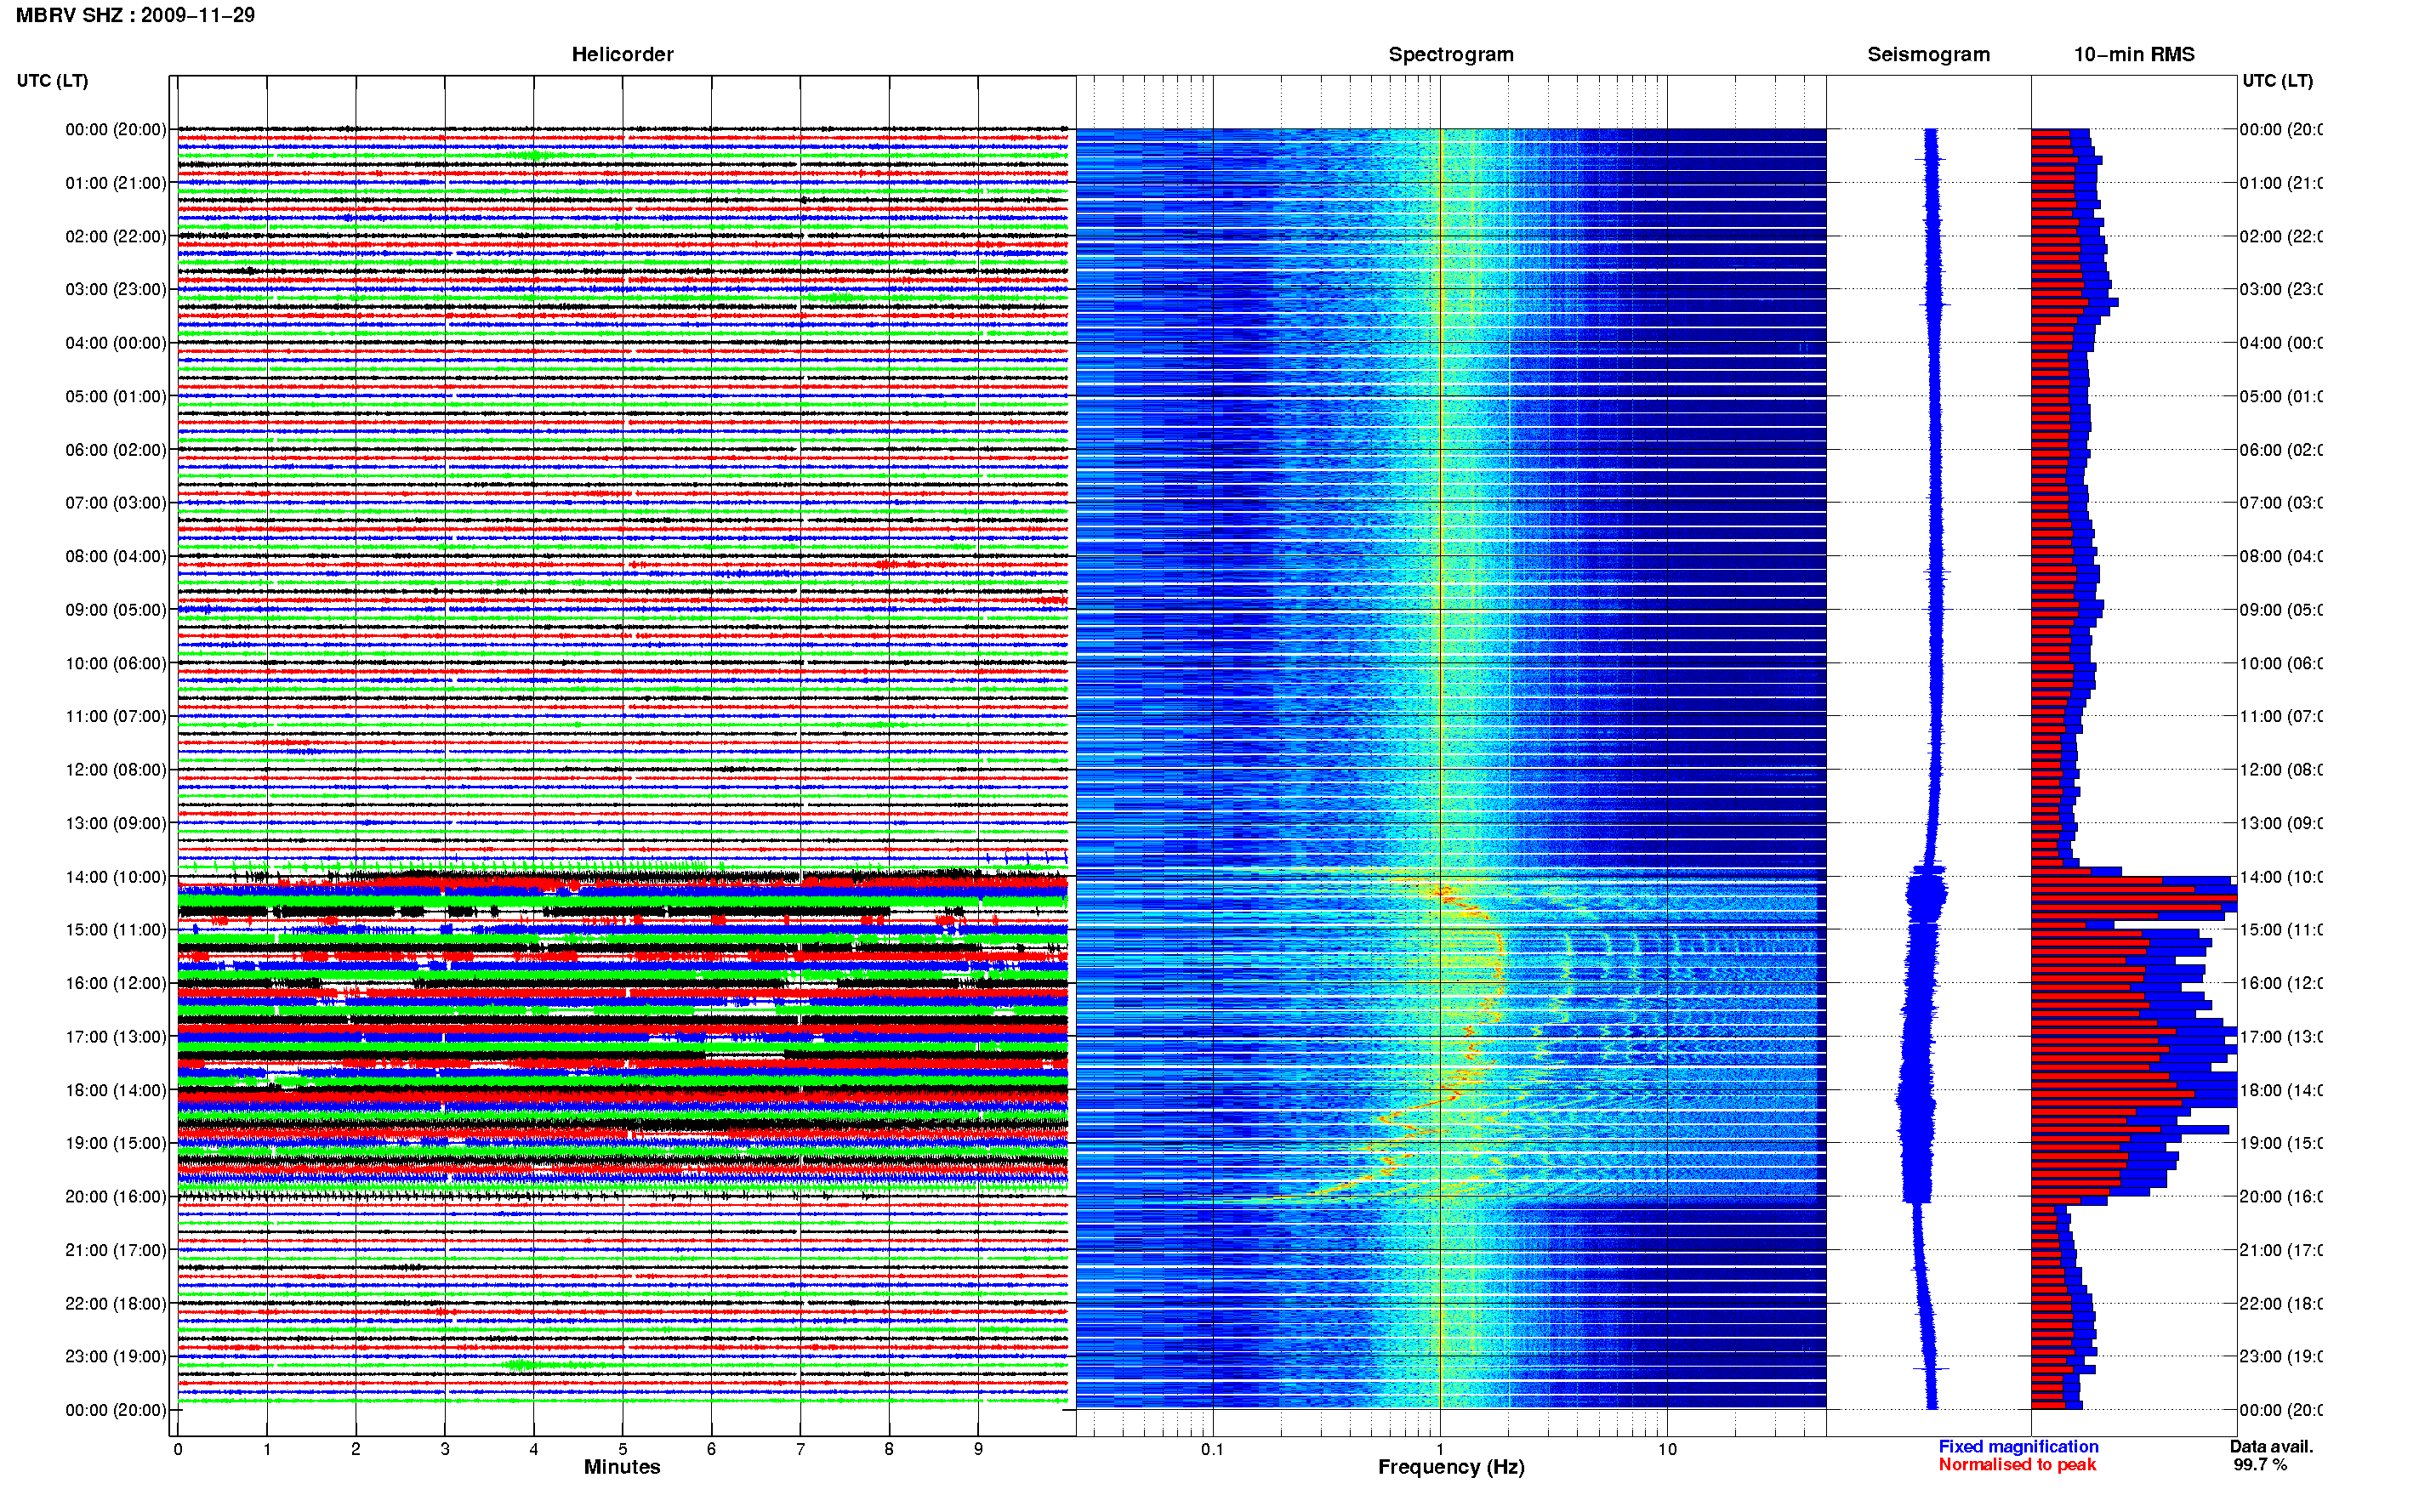This screenshot has height=1512, width=2419.
Task: Click minute tick '7' under helicorder
Action: click(x=800, y=1449)
